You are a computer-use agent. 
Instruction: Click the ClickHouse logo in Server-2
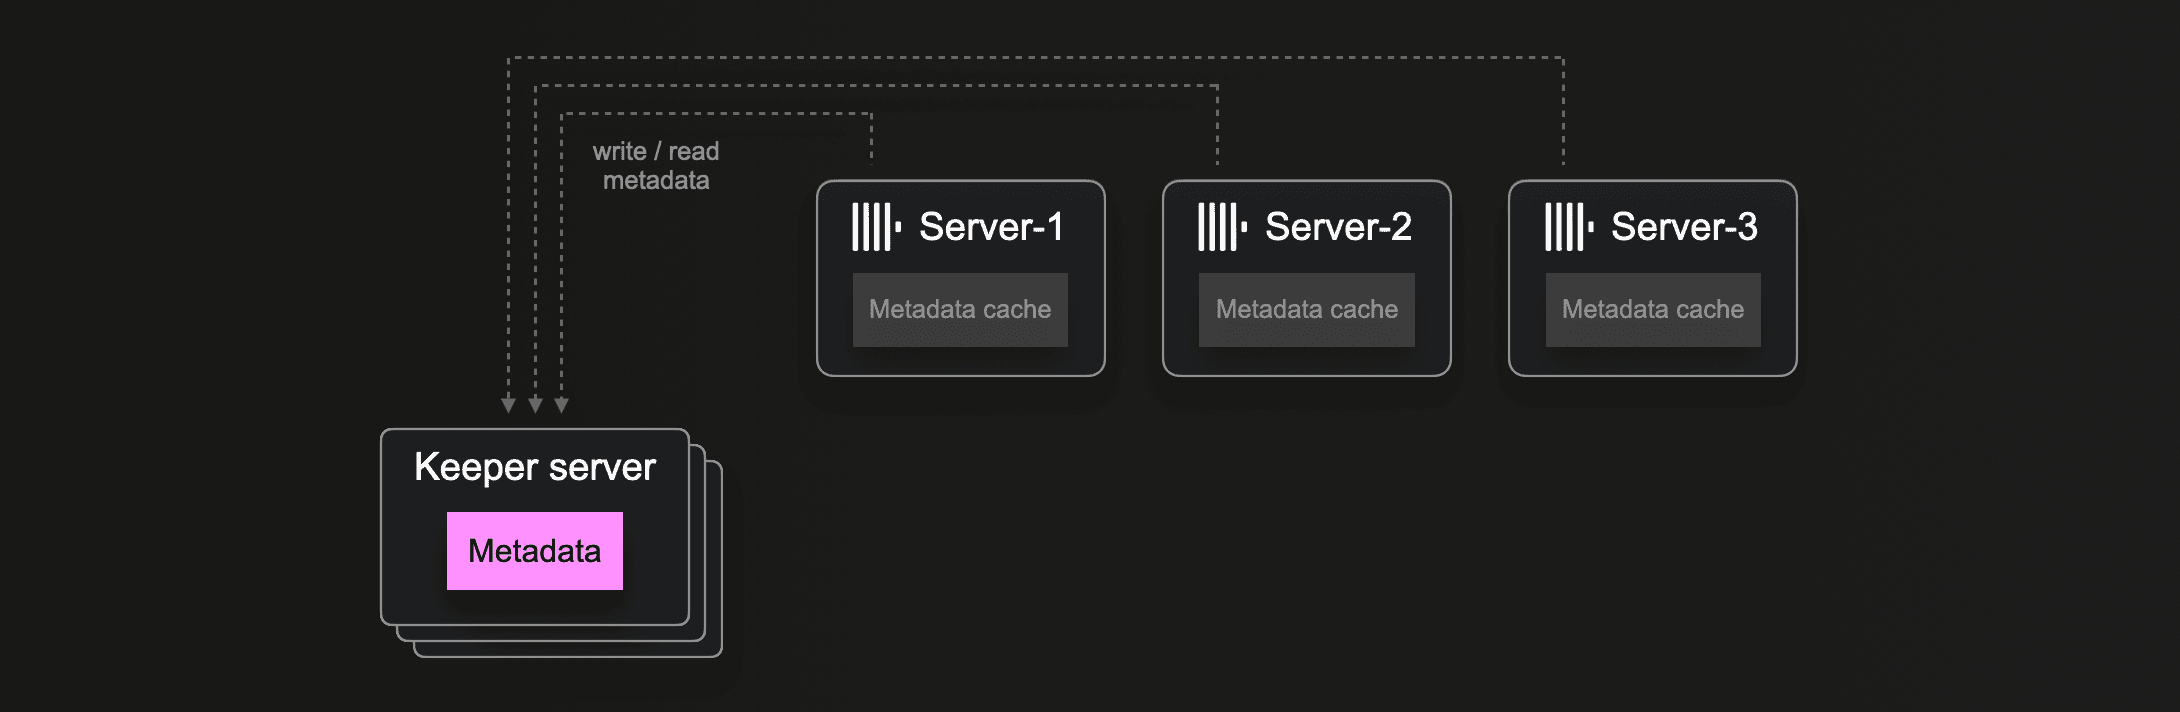[1222, 227]
